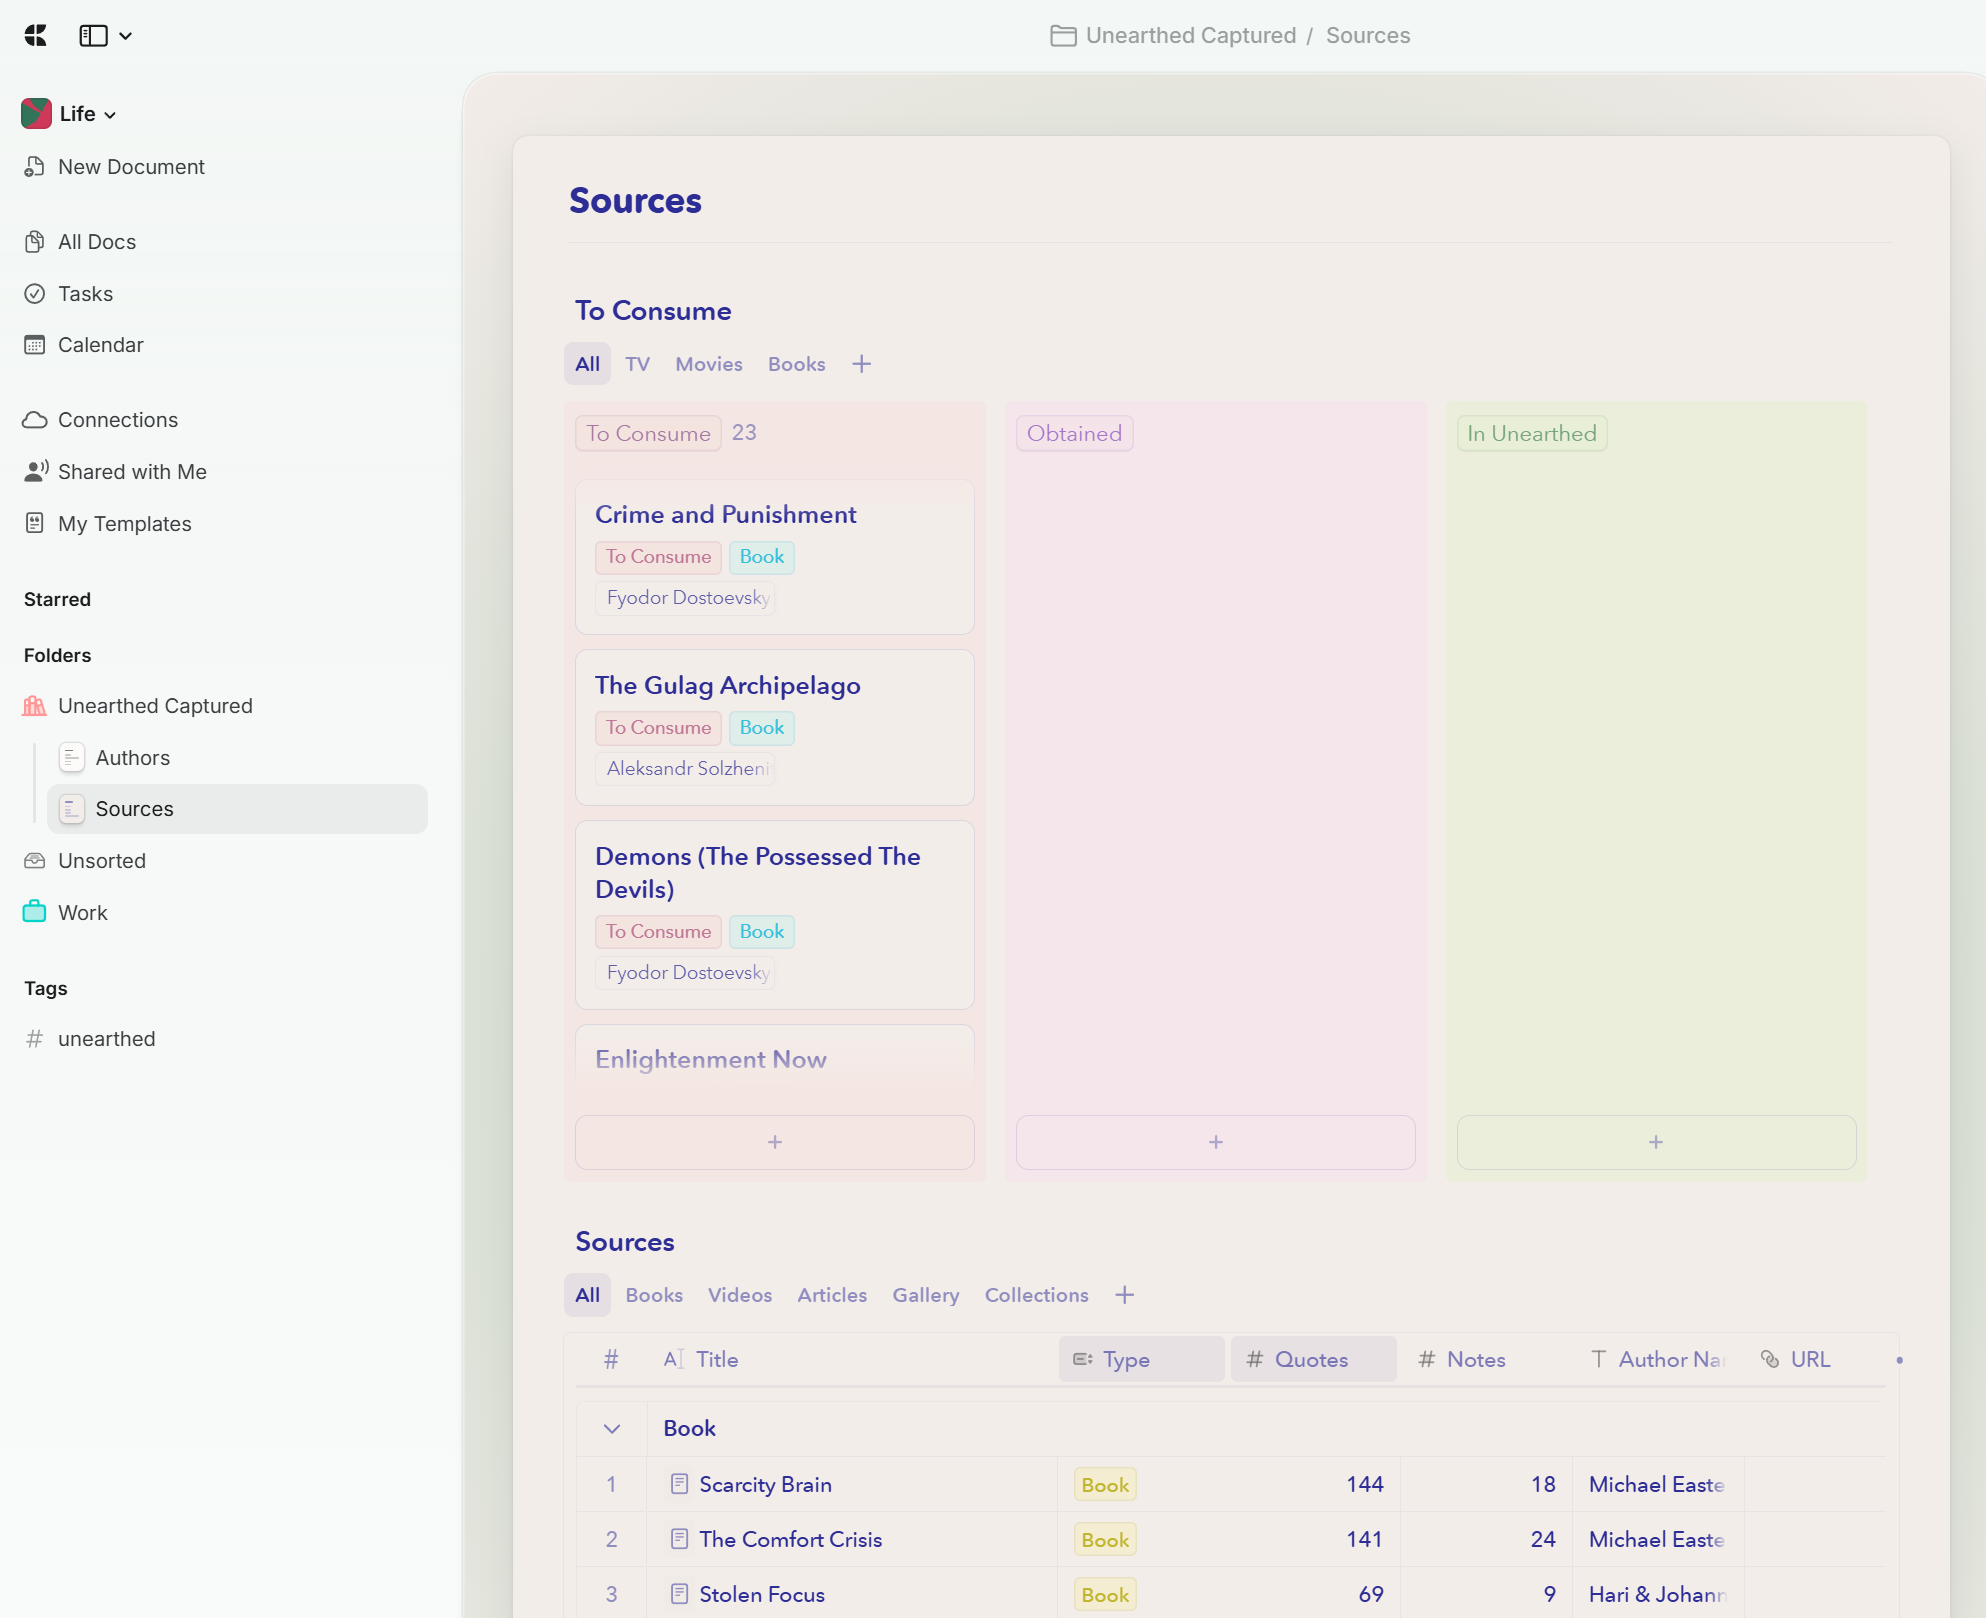Click the Calendar icon
The image size is (1986, 1618).
[x=35, y=345]
